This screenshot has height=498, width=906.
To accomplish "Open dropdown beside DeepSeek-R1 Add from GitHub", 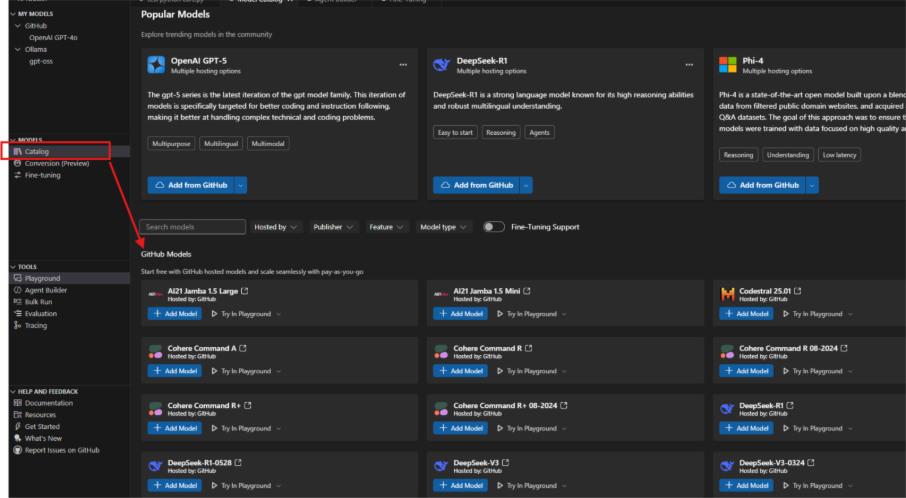I will 526,185.
